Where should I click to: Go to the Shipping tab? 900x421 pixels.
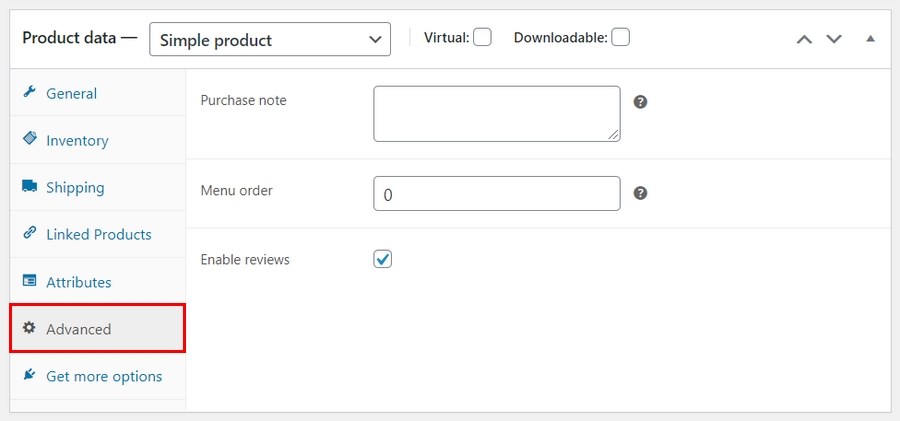click(x=98, y=187)
